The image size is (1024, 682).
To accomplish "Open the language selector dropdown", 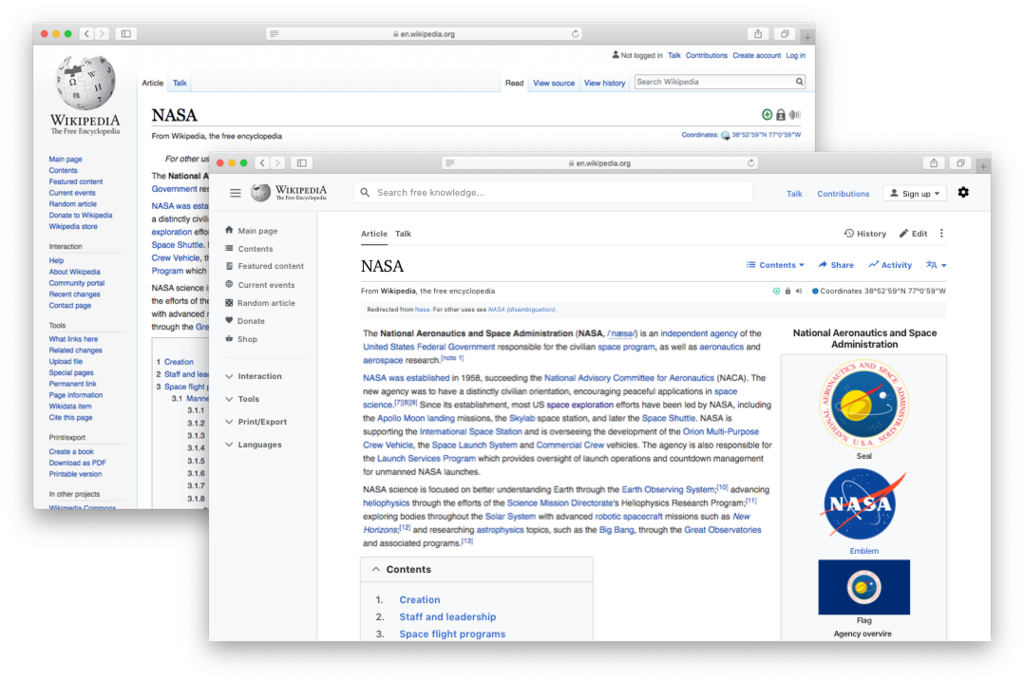I will 936,265.
